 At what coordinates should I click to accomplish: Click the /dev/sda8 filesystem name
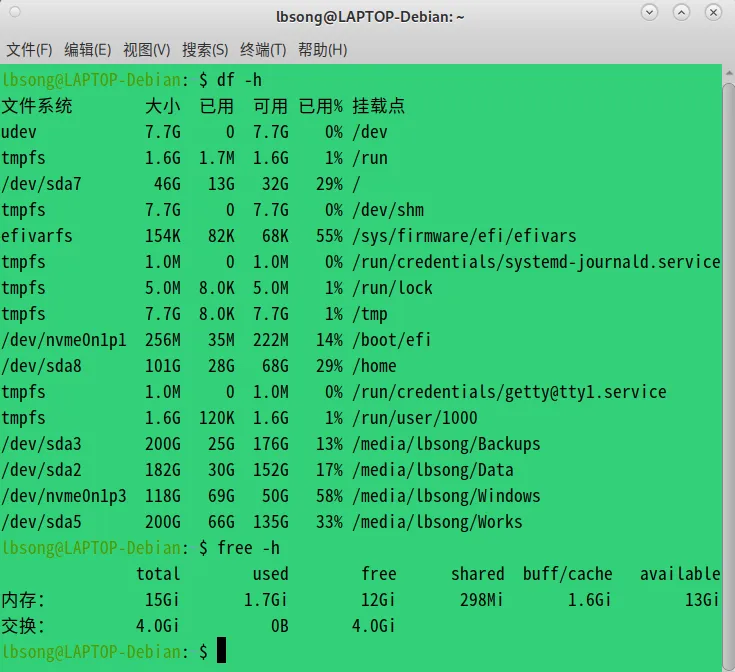click(41, 366)
